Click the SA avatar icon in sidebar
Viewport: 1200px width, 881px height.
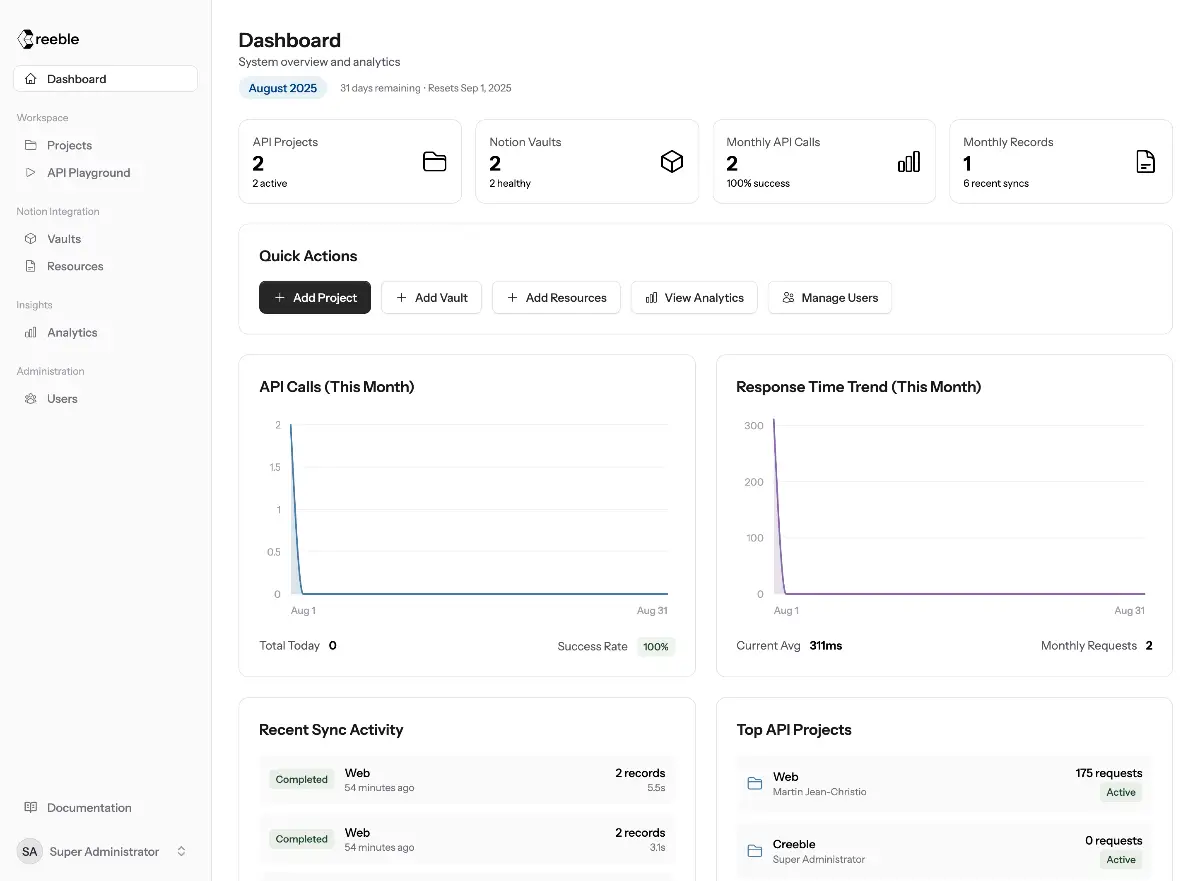(x=30, y=852)
